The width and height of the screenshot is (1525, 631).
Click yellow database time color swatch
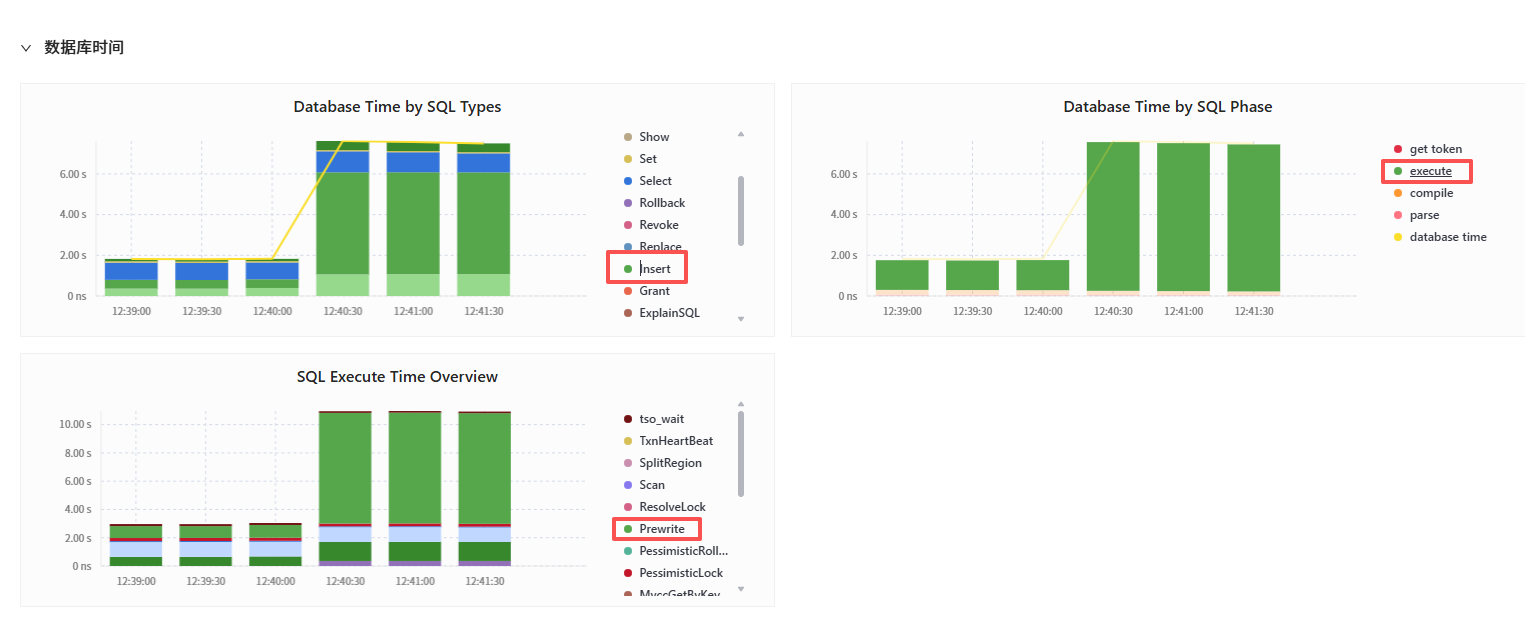click(1398, 237)
